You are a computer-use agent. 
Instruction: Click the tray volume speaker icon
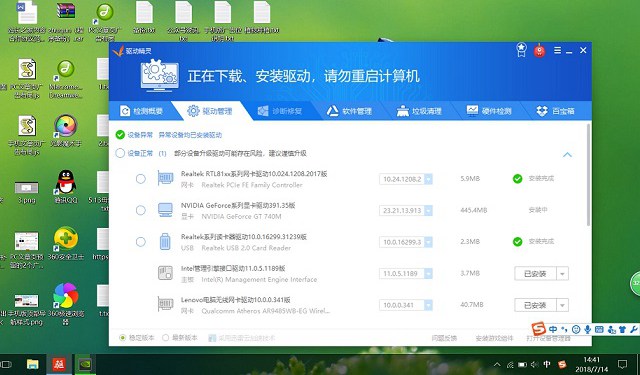coord(534,364)
